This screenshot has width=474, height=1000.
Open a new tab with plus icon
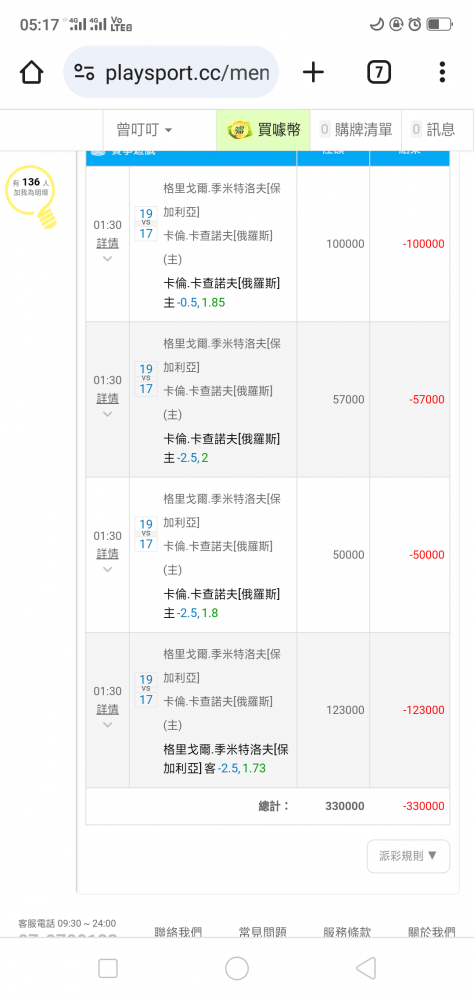[313, 73]
